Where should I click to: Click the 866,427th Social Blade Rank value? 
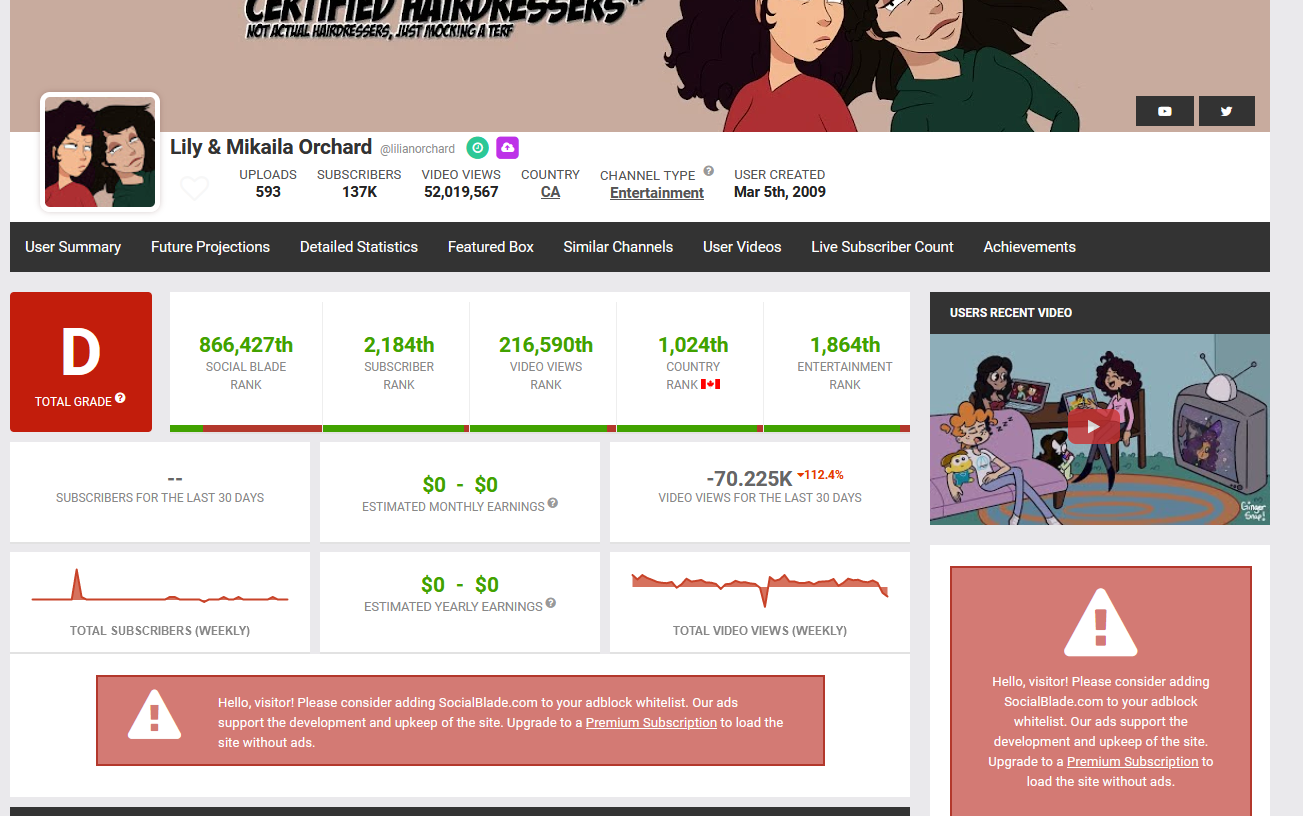coord(246,345)
